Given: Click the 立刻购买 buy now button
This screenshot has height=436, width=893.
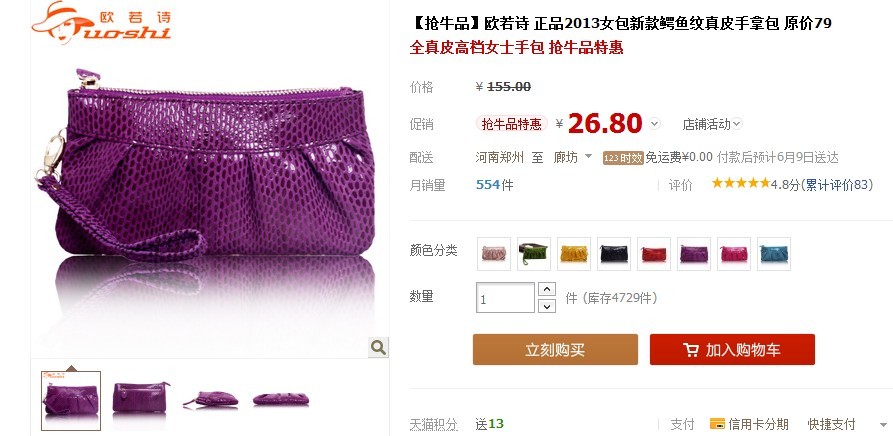Looking at the screenshot, I should [x=555, y=349].
